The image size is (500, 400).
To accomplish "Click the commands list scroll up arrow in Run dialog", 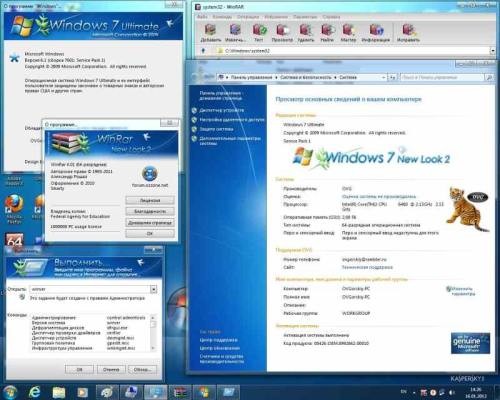I will click(153, 317).
